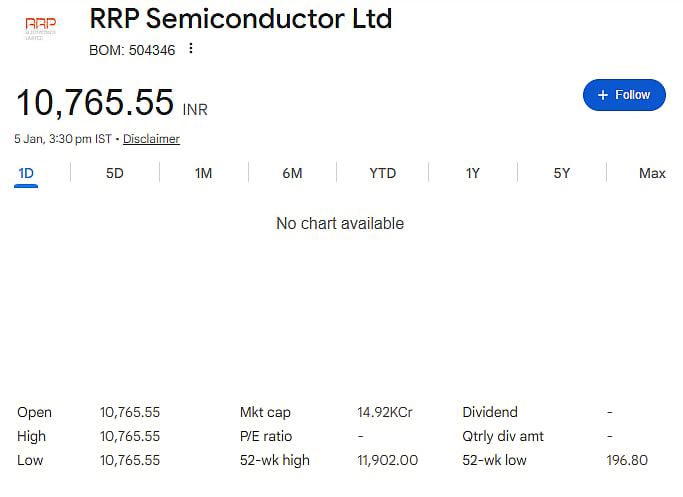This screenshot has width=683, height=497.
Task: Click the 52-wk high value 11,902.00
Action: tap(387, 460)
